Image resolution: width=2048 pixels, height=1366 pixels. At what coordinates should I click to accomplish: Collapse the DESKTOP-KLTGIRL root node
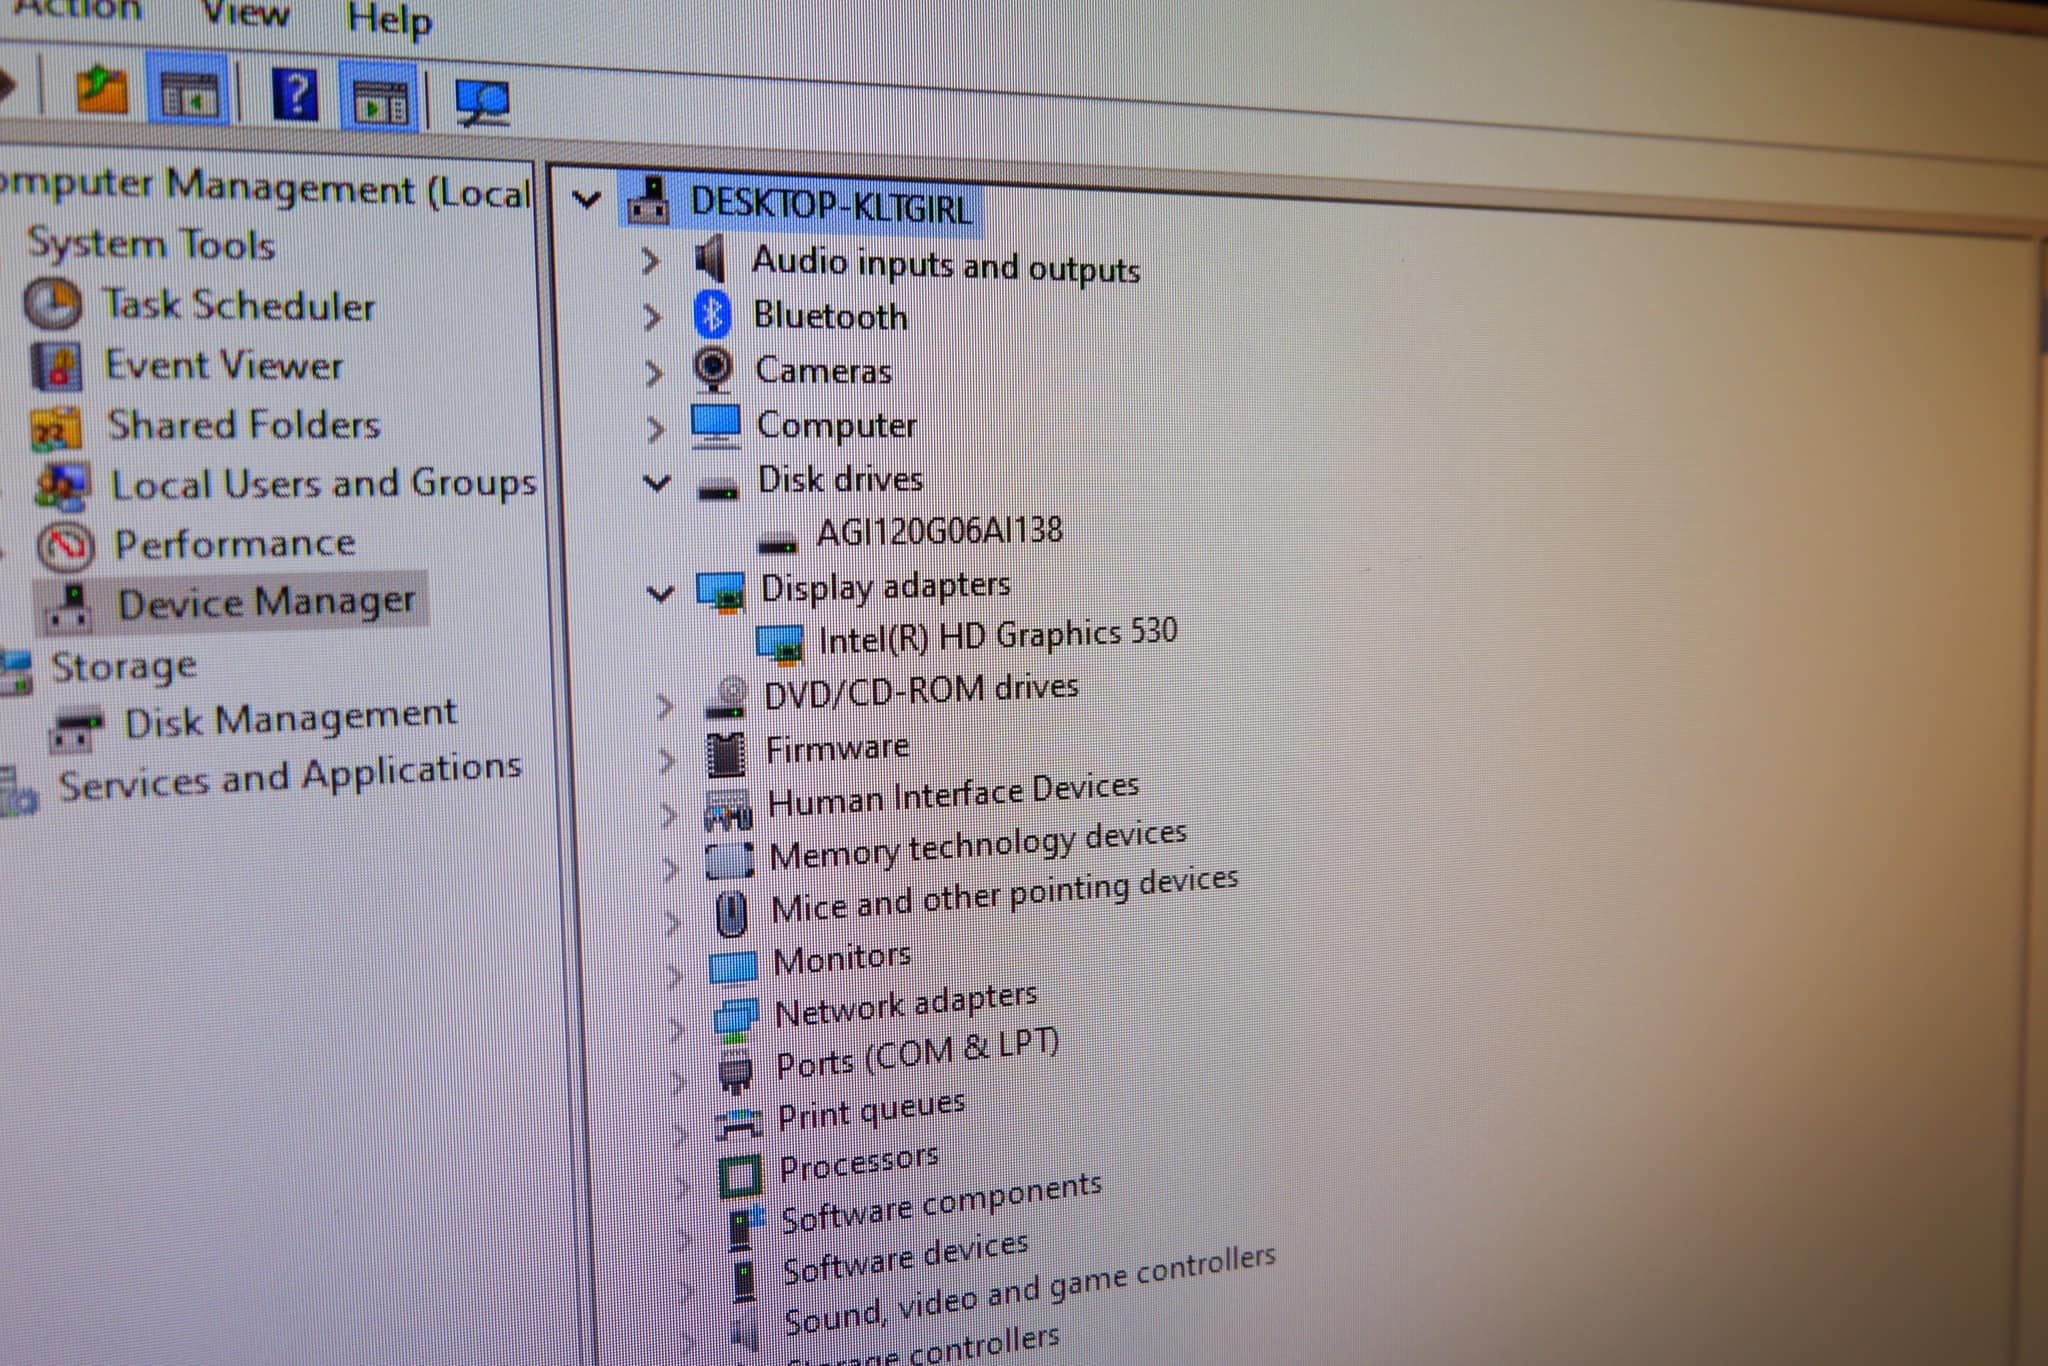[586, 200]
